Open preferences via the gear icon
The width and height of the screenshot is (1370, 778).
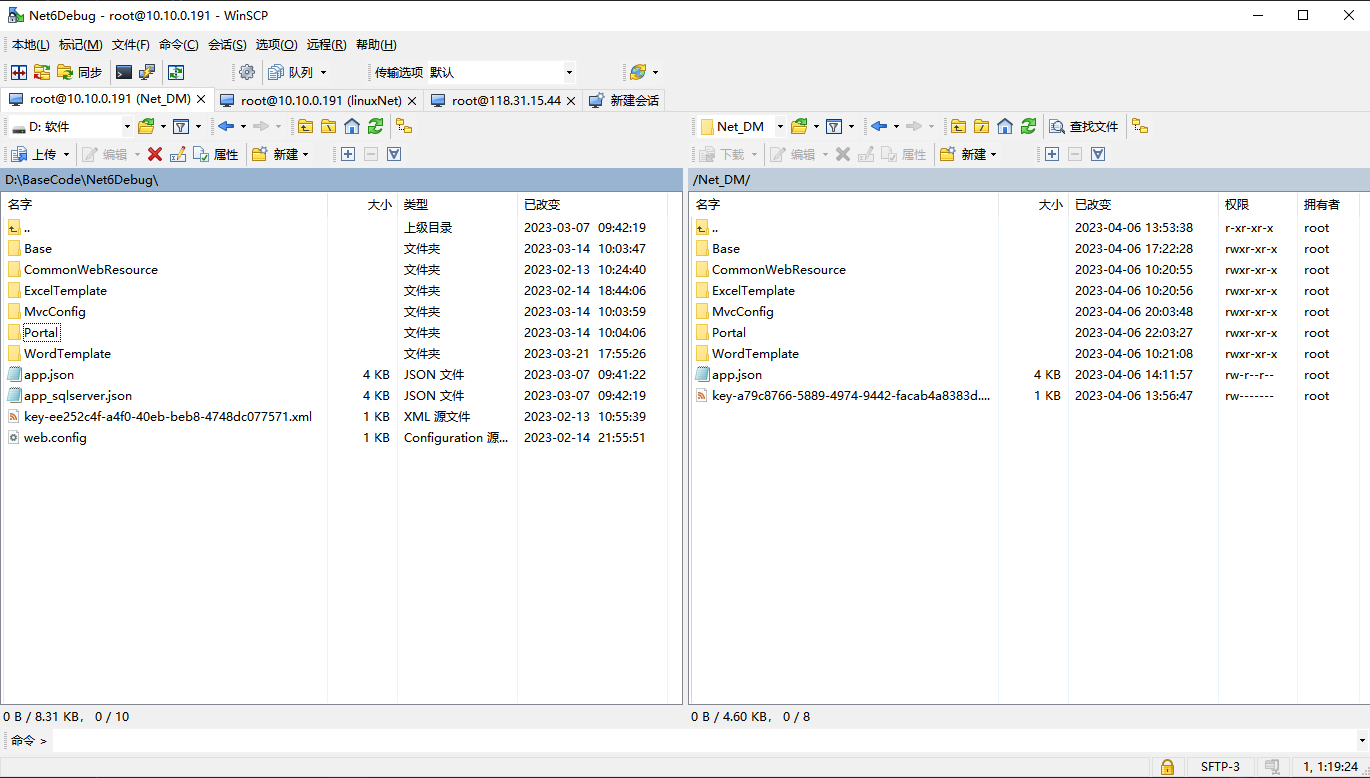pyautogui.click(x=247, y=72)
